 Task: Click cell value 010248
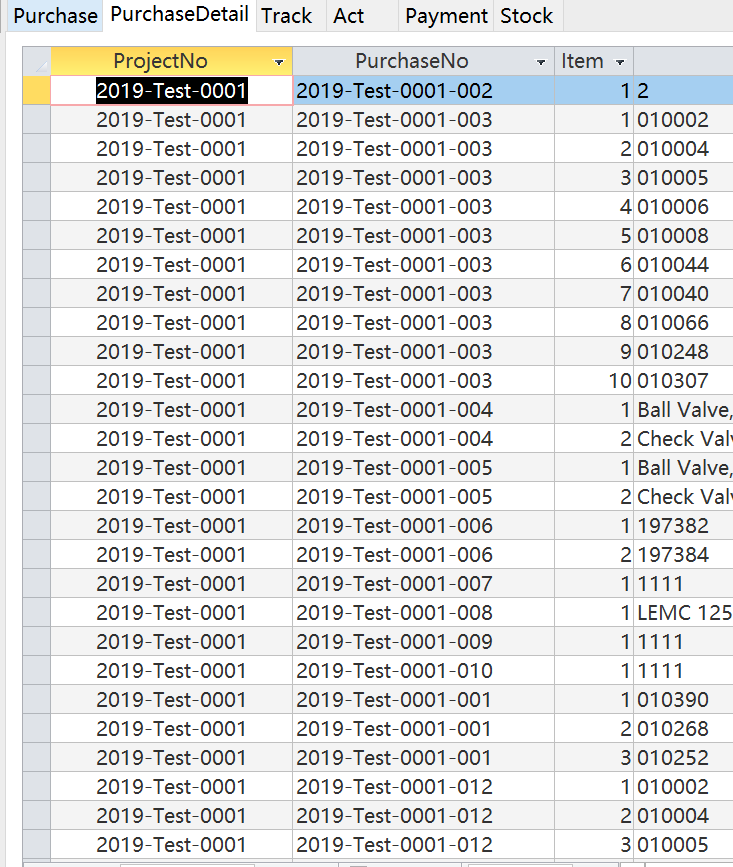683,352
